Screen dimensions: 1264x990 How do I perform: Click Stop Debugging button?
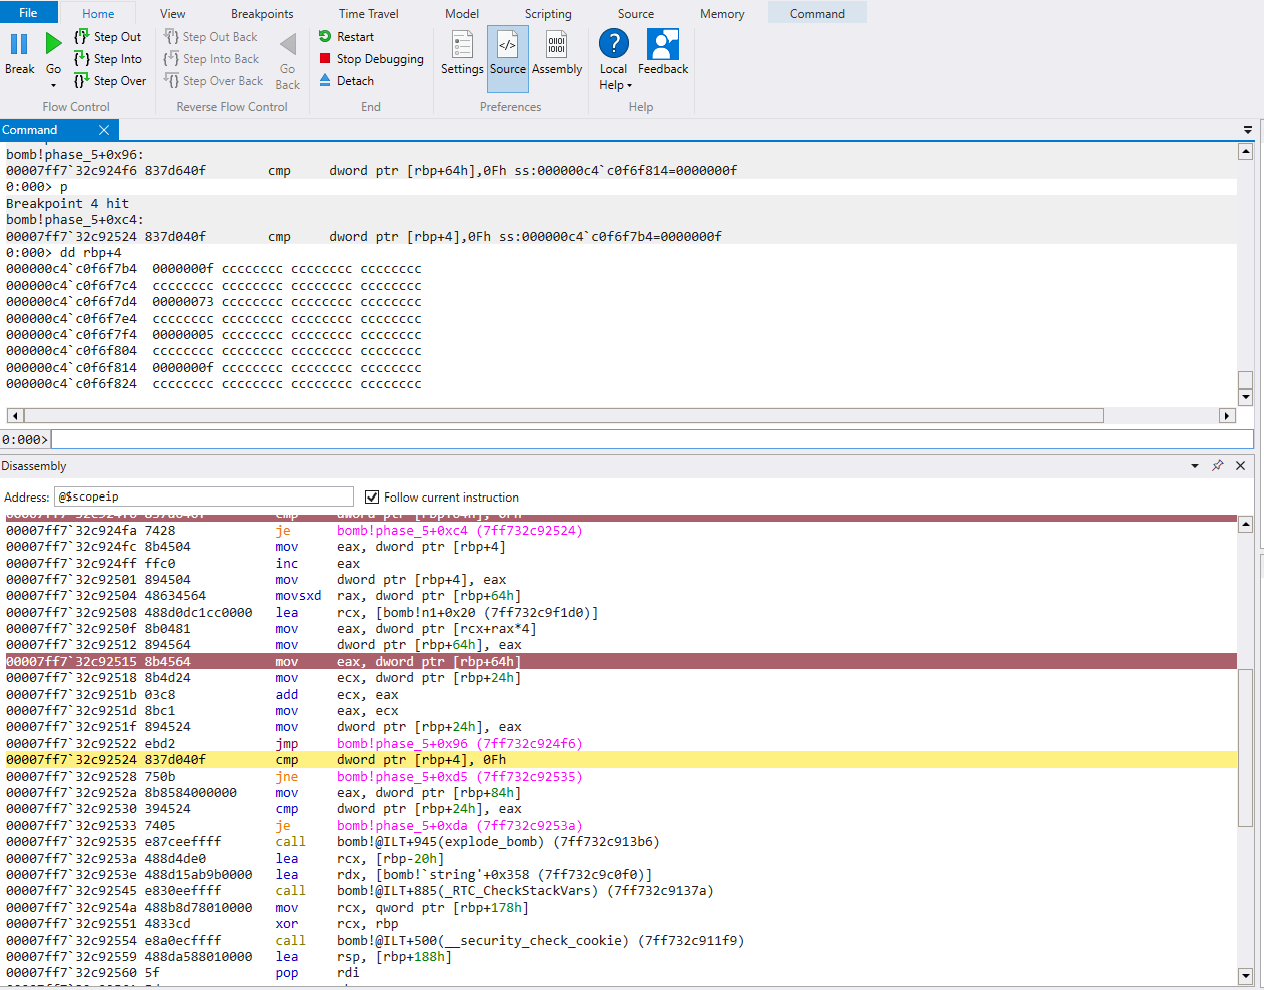[371, 59]
